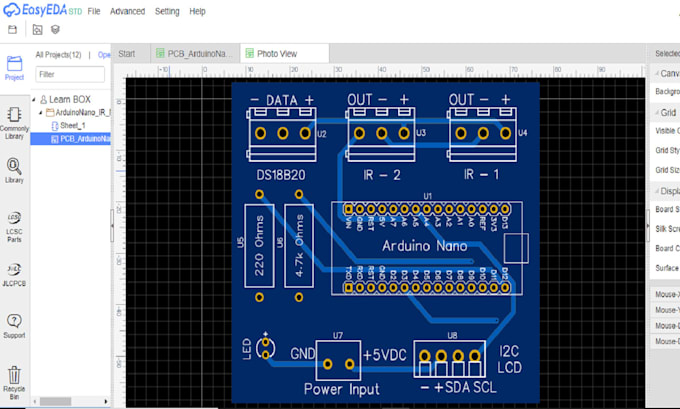The image size is (680, 409).
Task: Open the Project sidebar panel
Action: click(14, 68)
